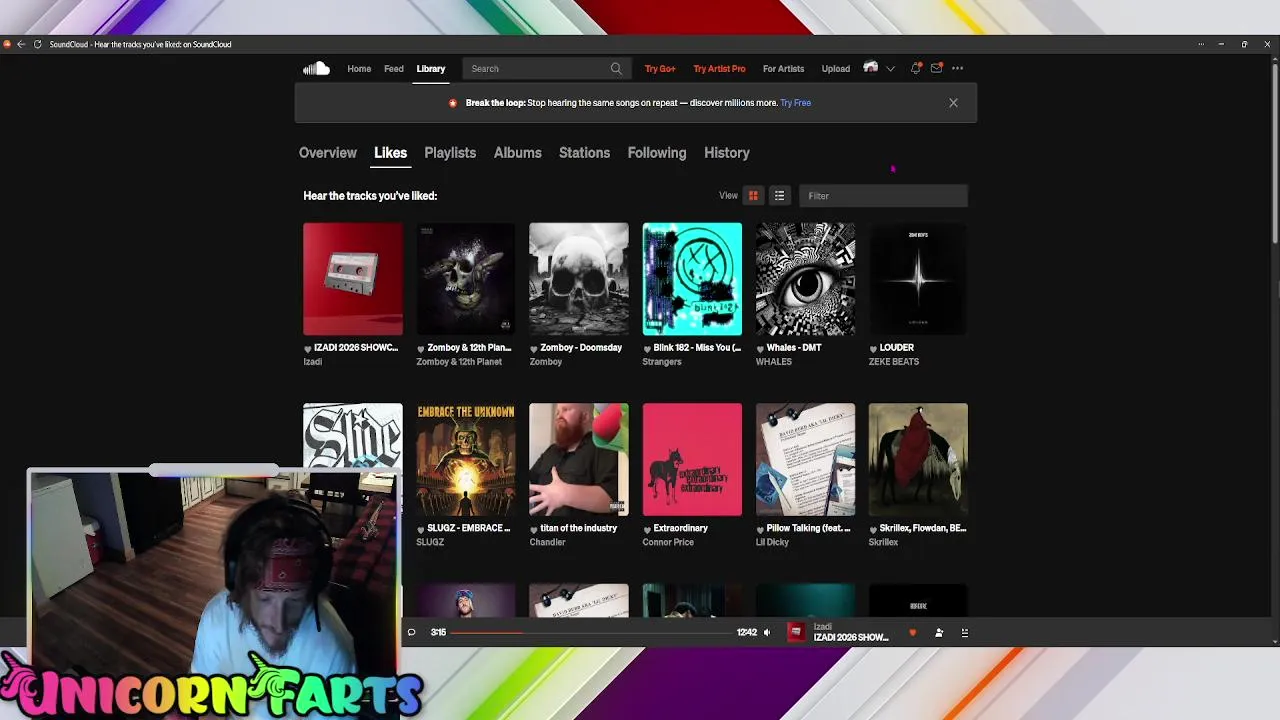Click the Try Artist Pro link

coord(719,69)
